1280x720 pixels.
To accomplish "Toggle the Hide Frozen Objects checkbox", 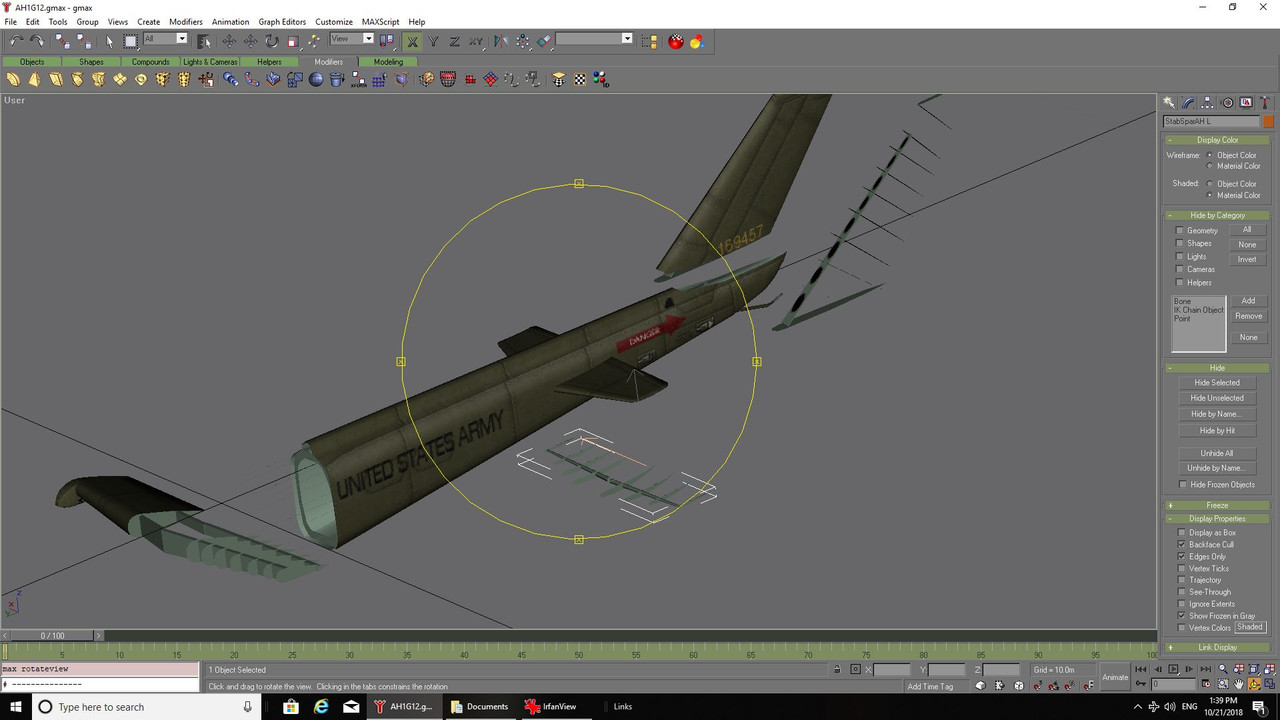I will pyautogui.click(x=1183, y=485).
